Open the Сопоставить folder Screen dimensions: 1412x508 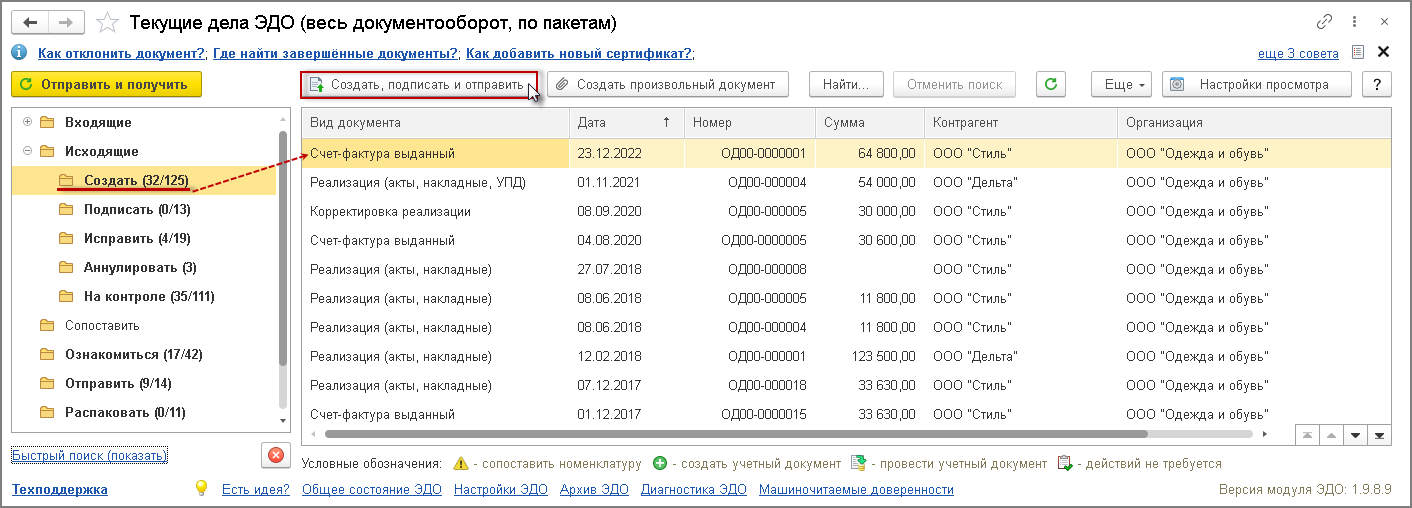point(102,325)
